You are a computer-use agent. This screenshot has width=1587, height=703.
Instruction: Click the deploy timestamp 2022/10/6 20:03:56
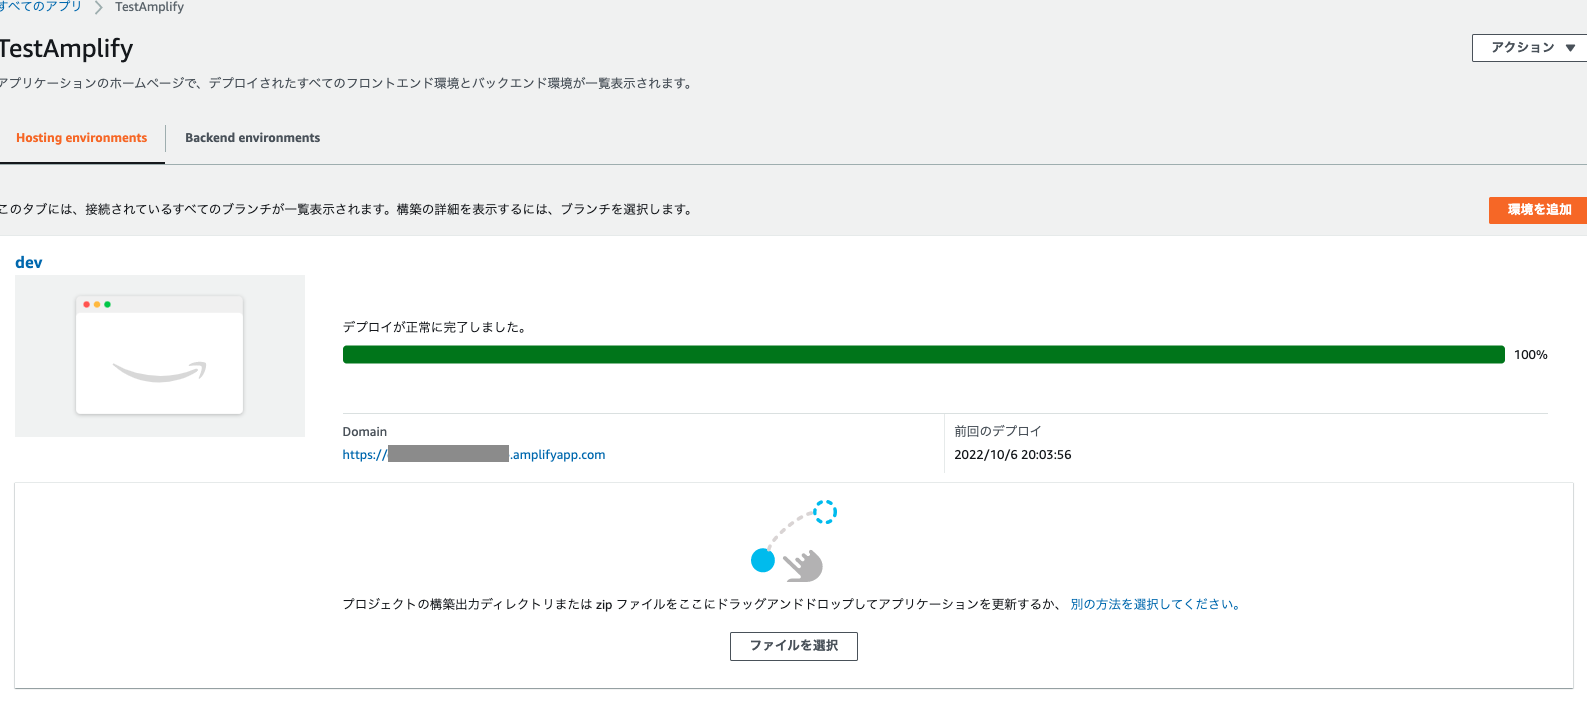(x=1012, y=455)
